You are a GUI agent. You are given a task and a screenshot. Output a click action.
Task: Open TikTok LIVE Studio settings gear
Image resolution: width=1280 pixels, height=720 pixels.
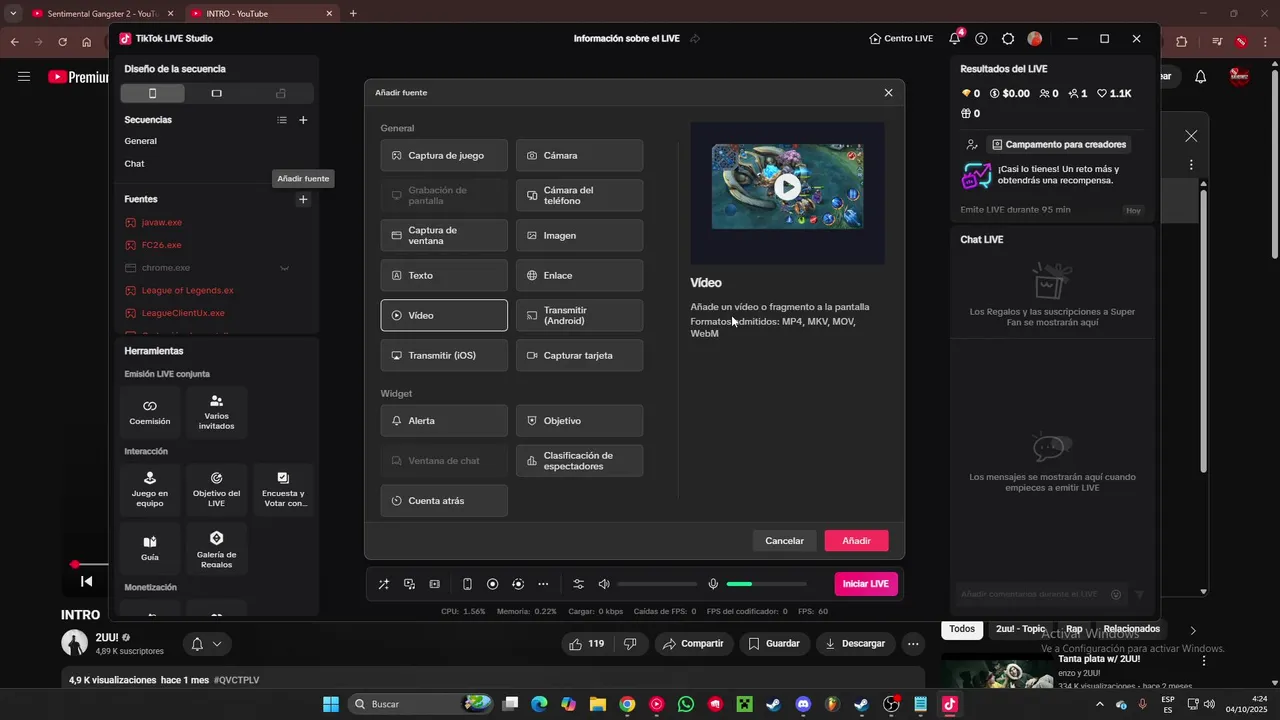[x=1008, y=38]
